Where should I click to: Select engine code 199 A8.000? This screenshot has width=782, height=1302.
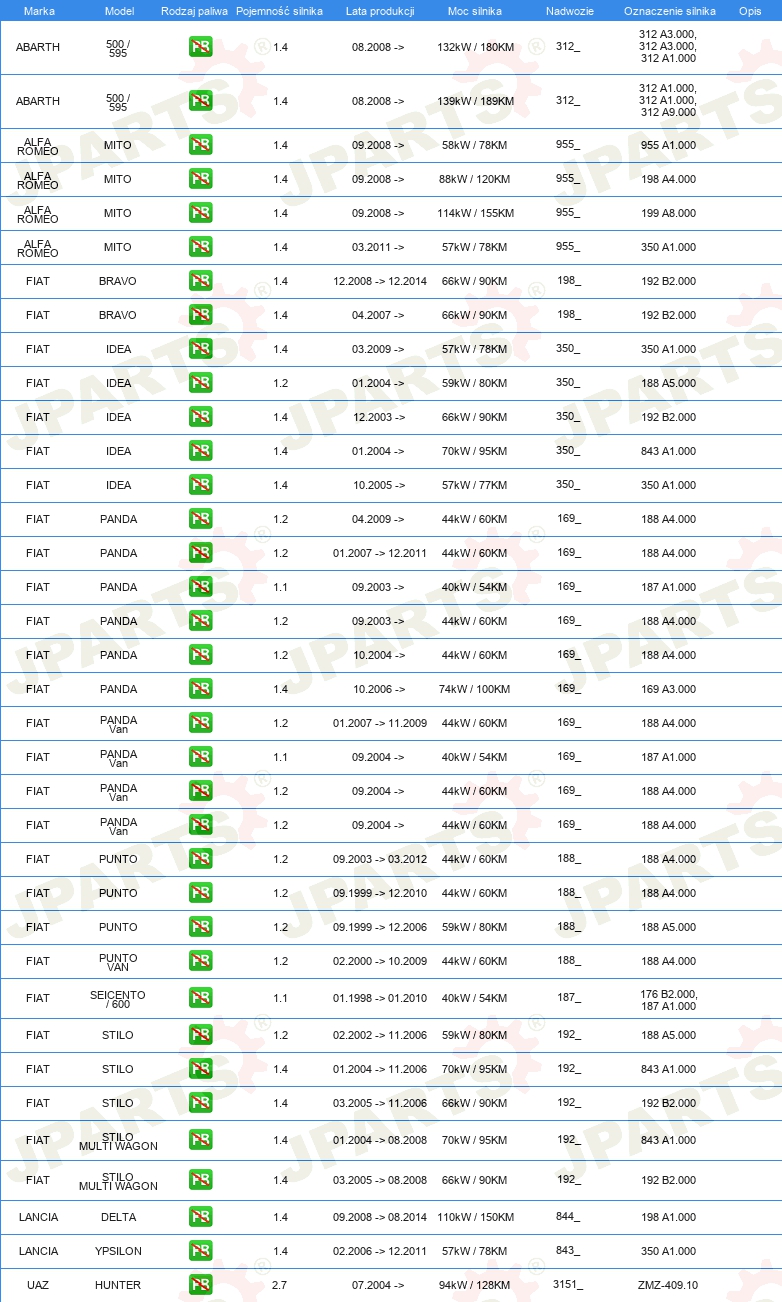point(668,213)
